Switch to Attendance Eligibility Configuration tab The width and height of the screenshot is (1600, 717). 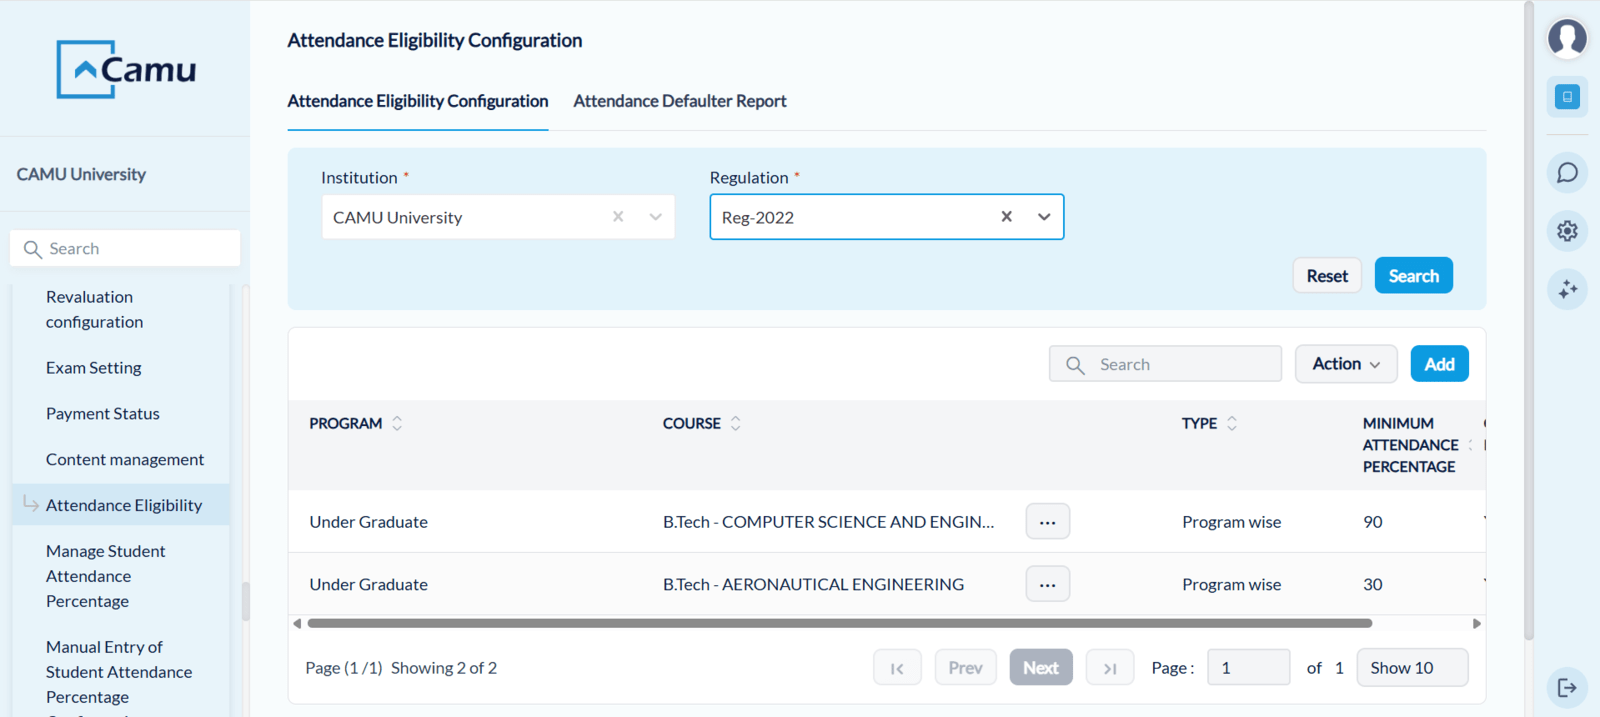click(418, 101)
